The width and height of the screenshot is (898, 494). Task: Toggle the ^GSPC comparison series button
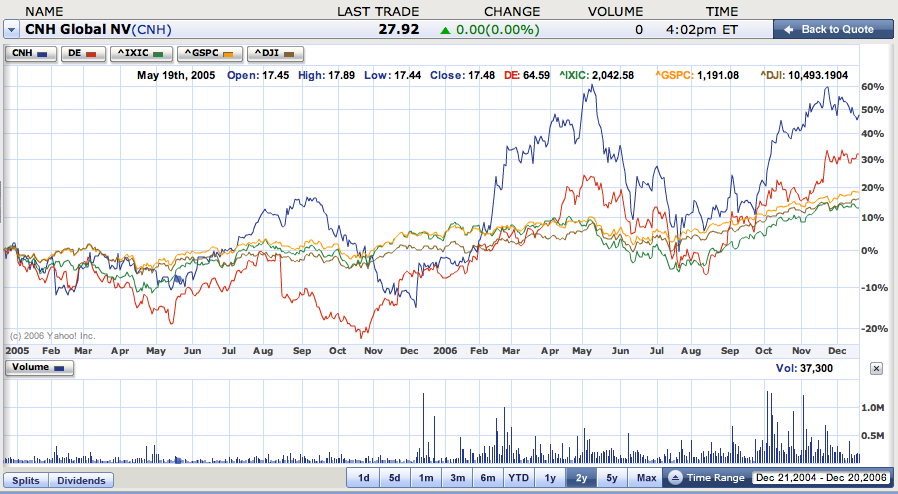tap(210, 53)
